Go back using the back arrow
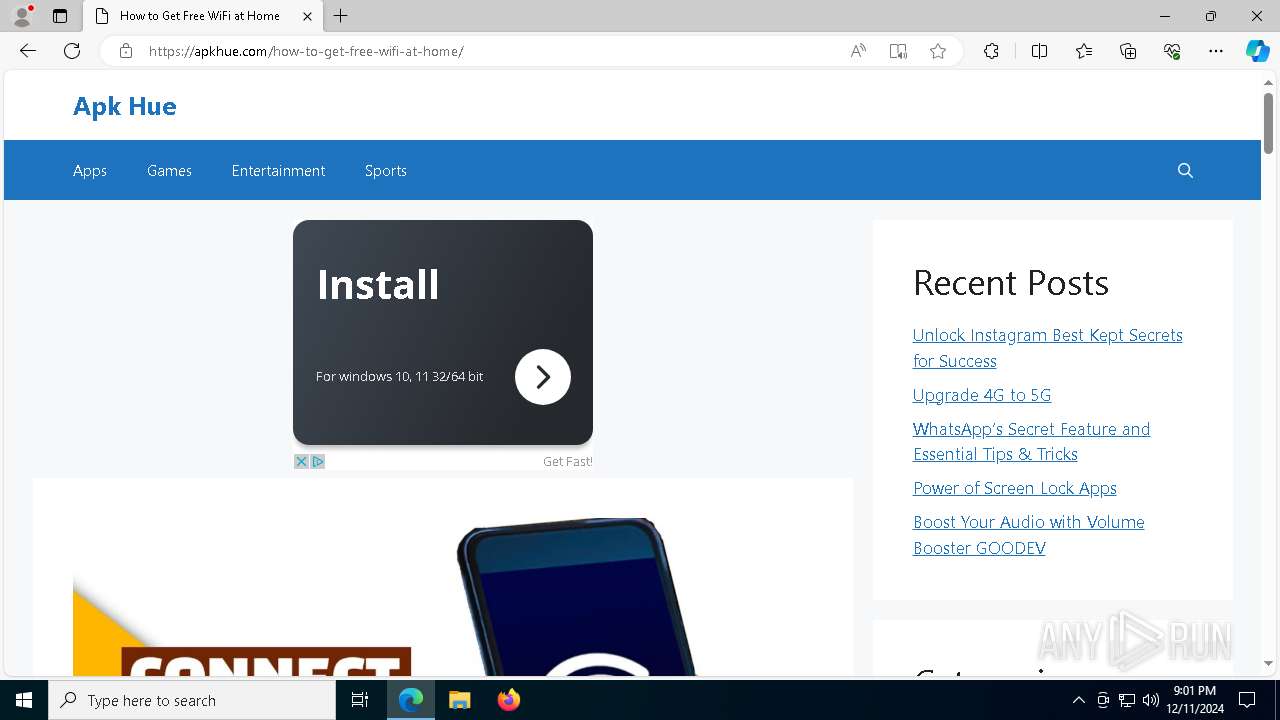The image size is (1280, 720). (28, 51)
